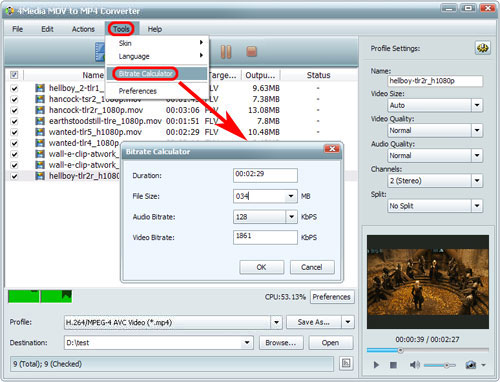
Task: Click the Tools menu
Action: (121, 29)
